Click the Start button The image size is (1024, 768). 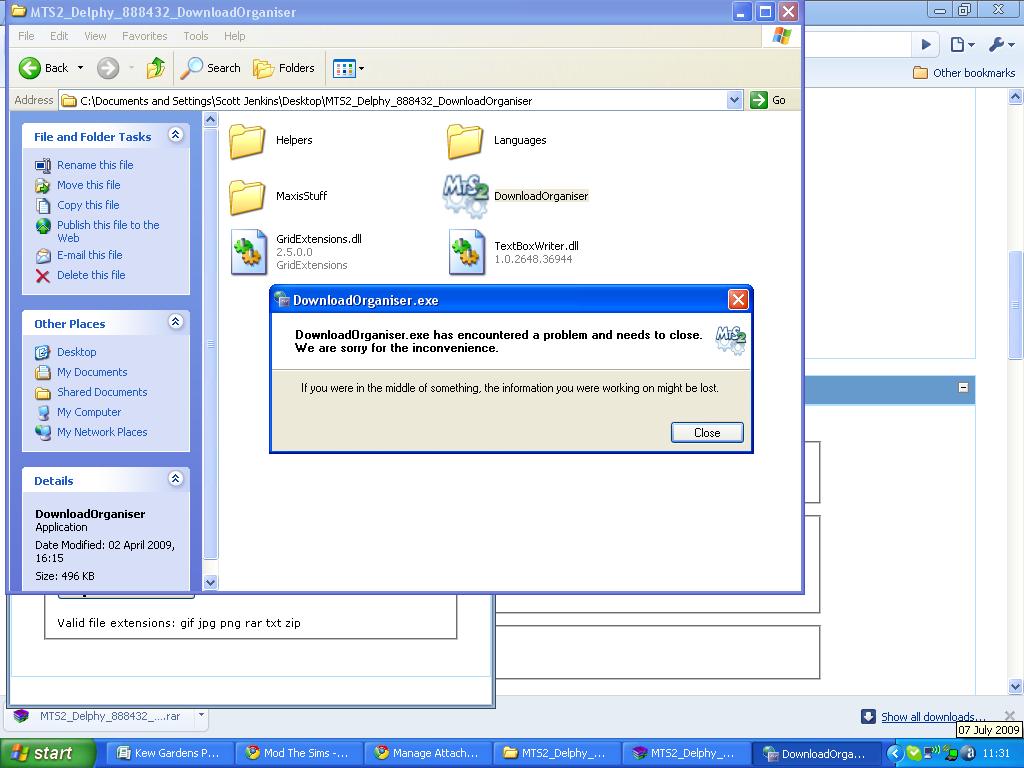point(47,753)
